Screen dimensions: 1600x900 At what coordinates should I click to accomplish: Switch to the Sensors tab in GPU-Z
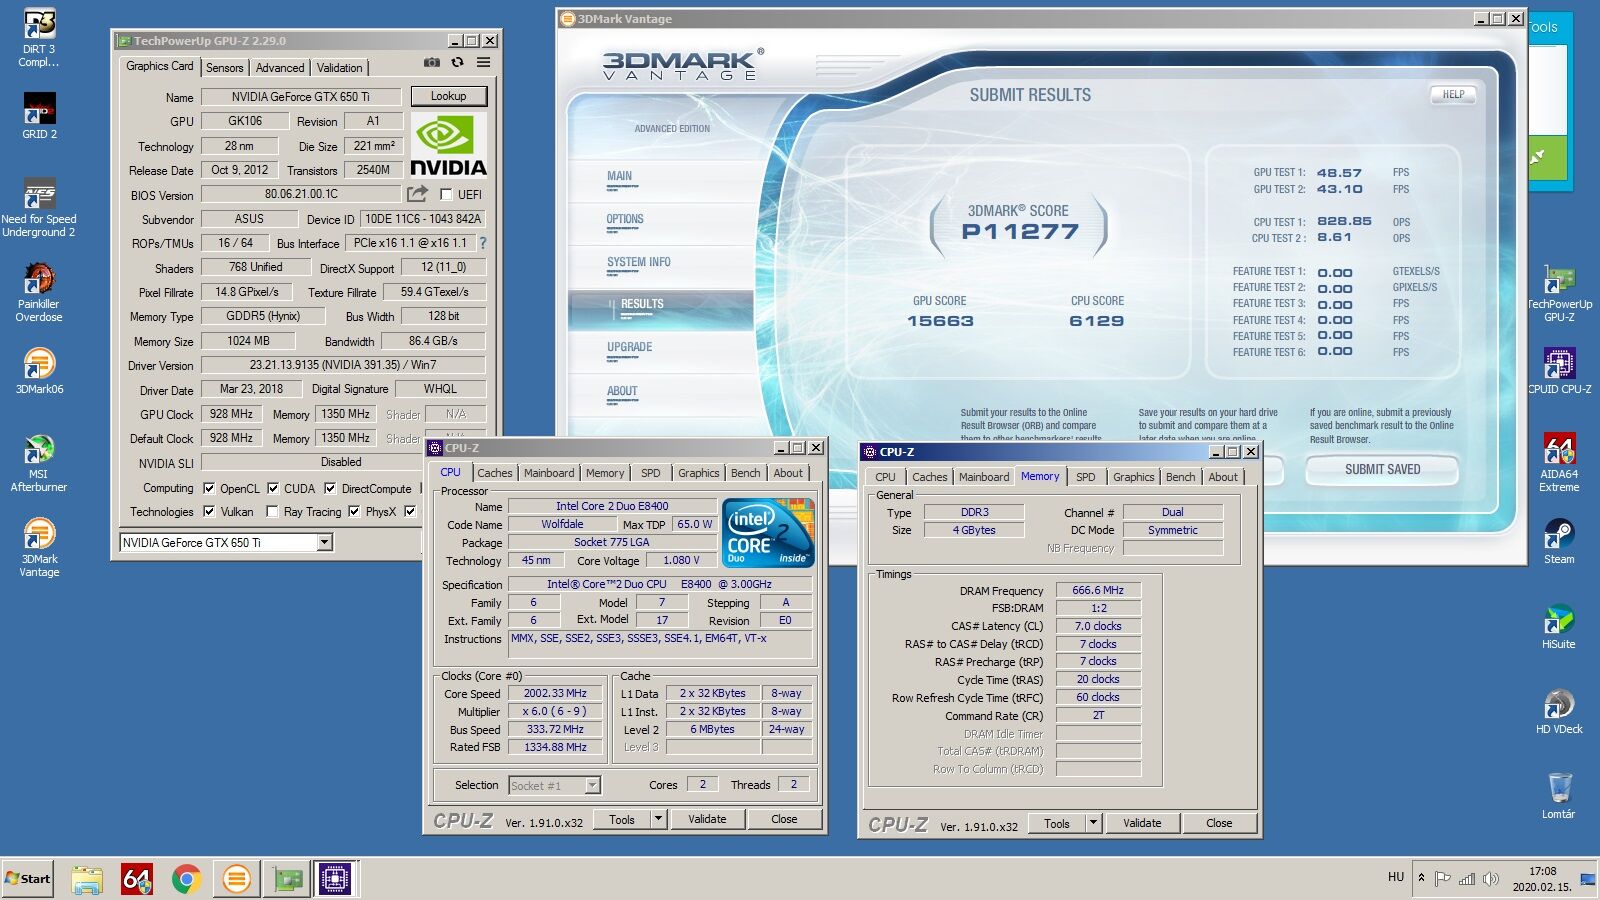tap(225, 68)
